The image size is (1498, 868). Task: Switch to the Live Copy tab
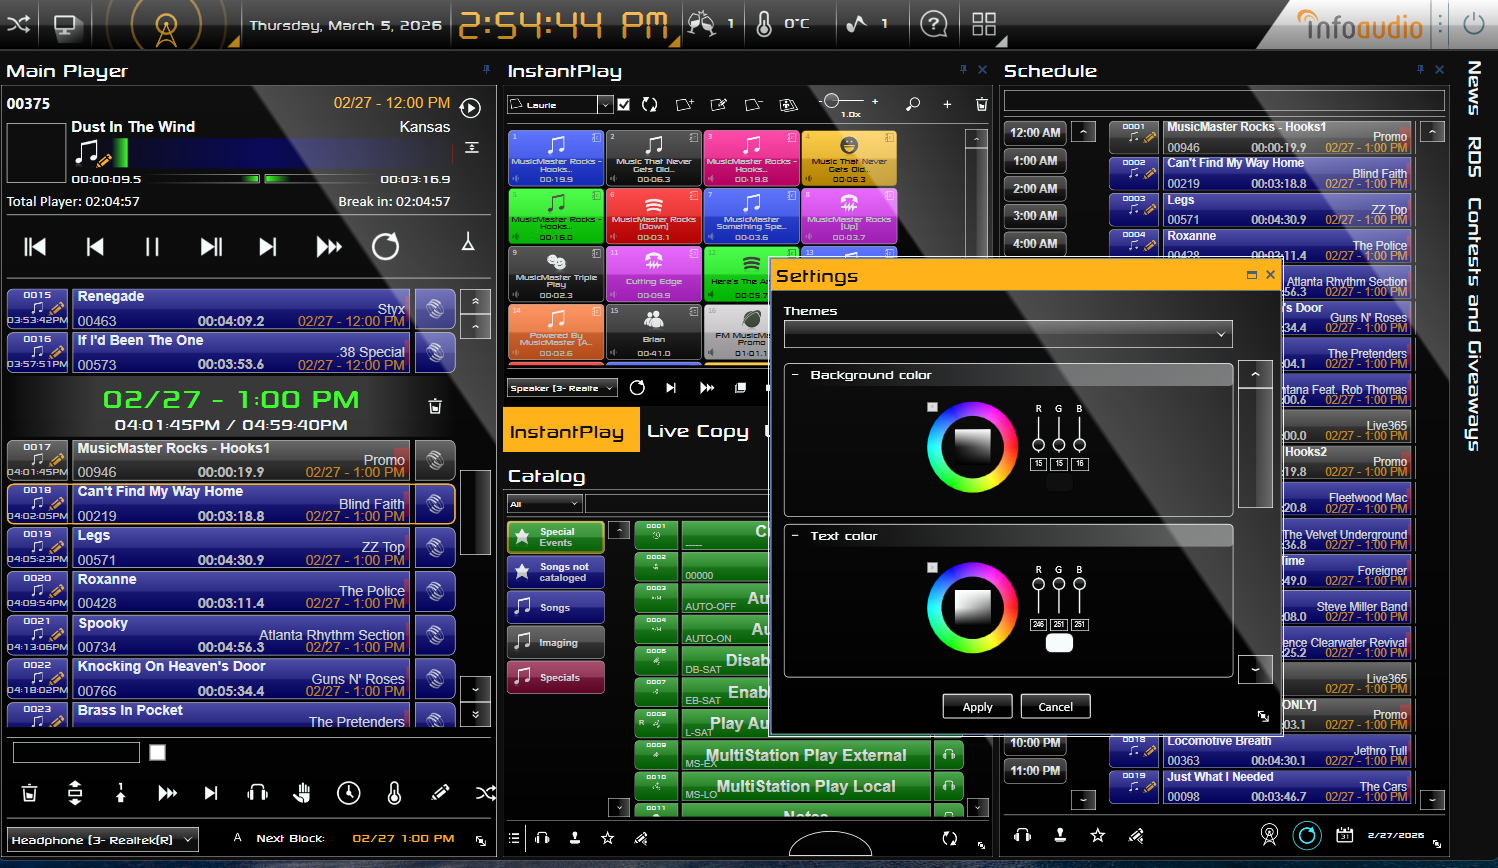[698, 430]
